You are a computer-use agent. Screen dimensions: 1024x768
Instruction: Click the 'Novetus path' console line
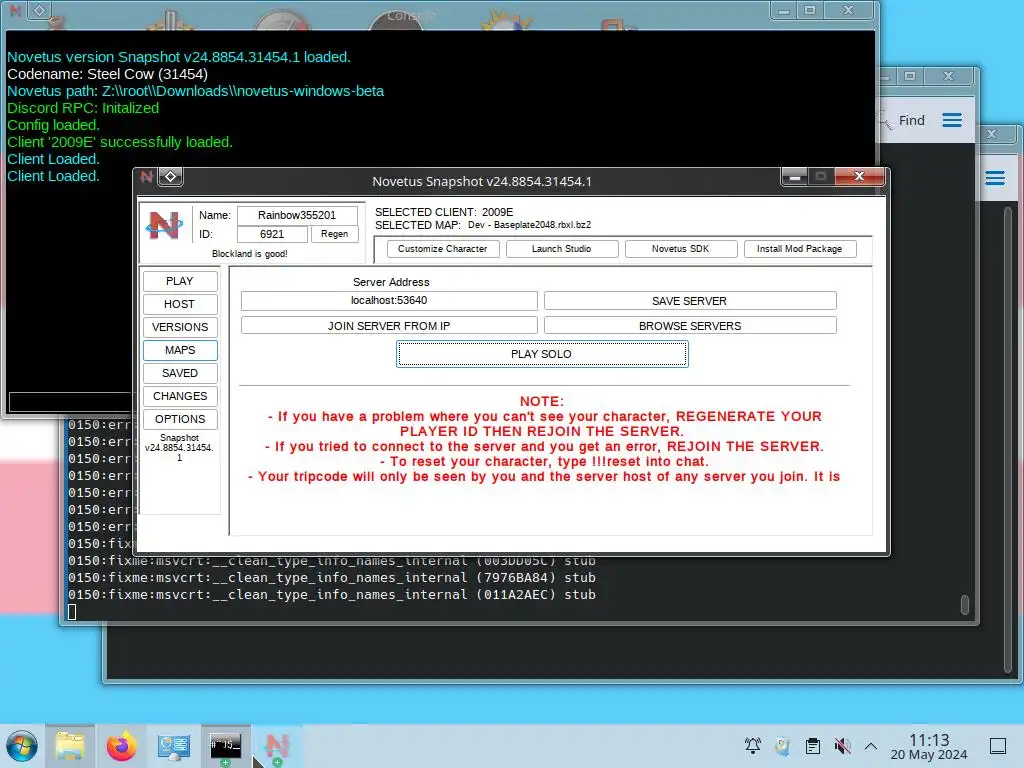pyautogui.click(x=195, y=91)
